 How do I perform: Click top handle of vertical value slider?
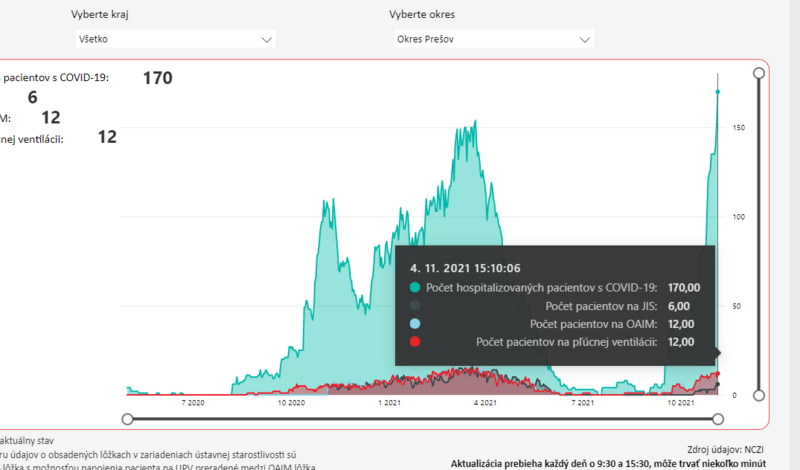point(759,73)
